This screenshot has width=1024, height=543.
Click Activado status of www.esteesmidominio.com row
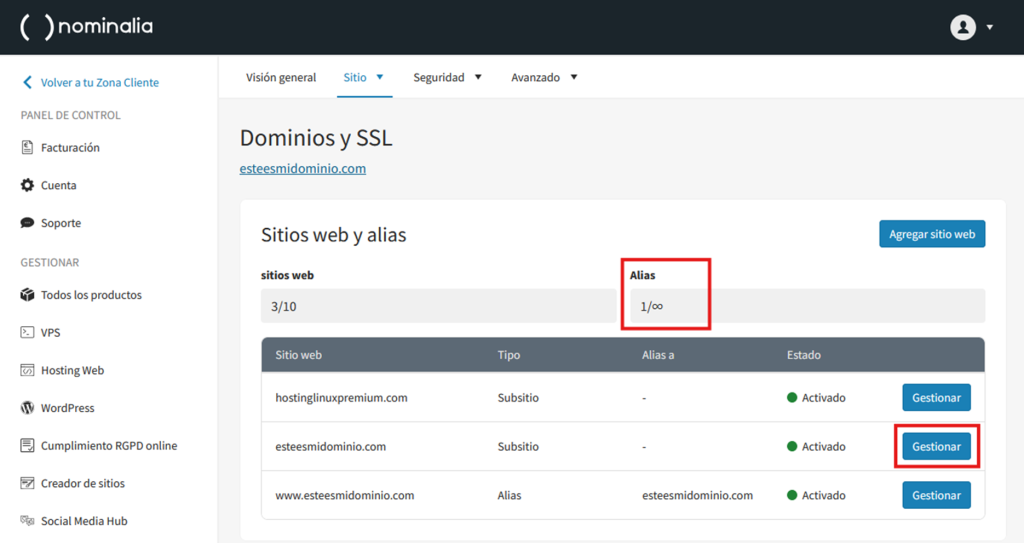point(816,495)
